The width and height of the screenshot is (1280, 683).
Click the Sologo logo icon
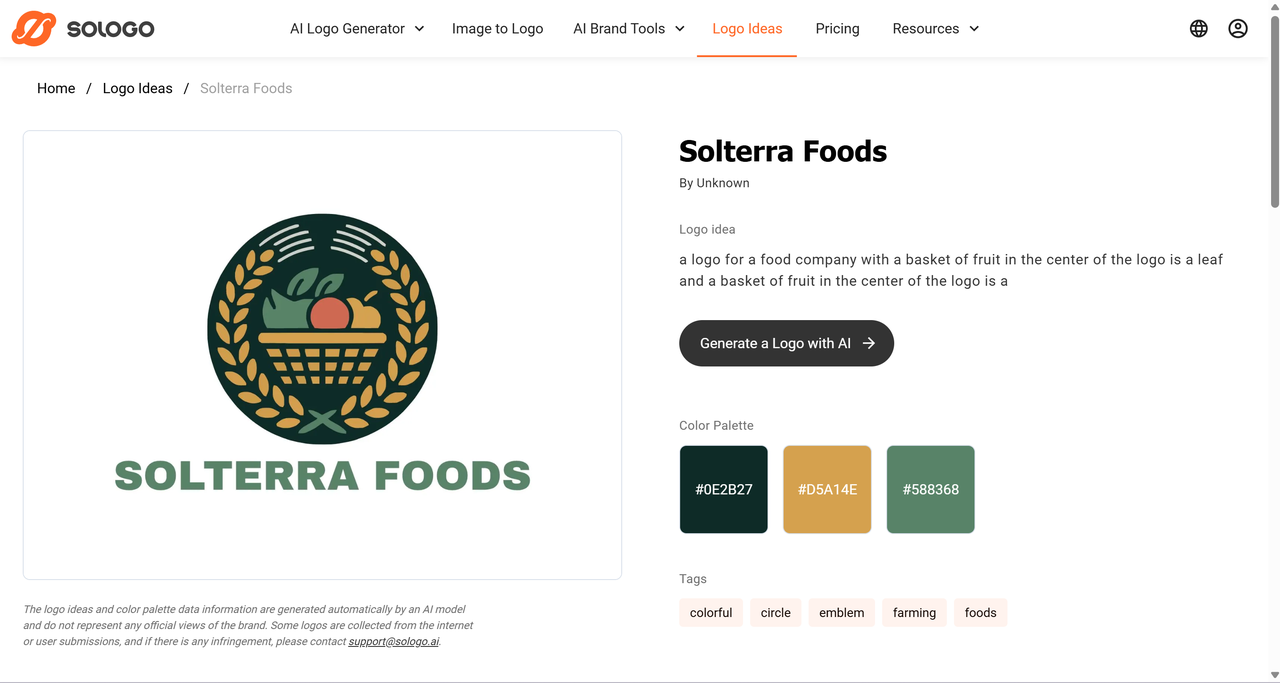(33, 29)
